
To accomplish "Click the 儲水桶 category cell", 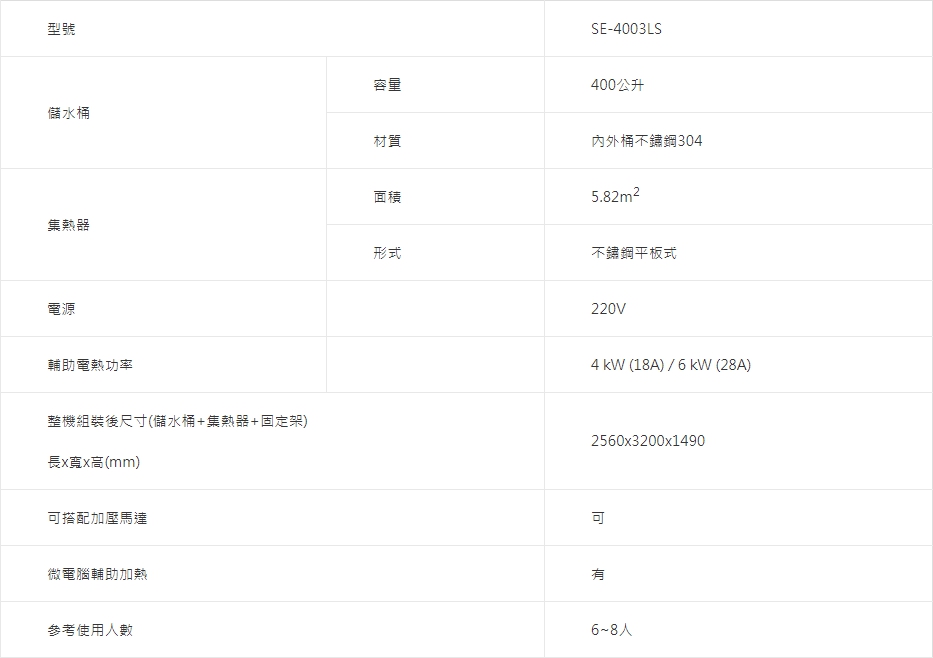I will (69, 113).
